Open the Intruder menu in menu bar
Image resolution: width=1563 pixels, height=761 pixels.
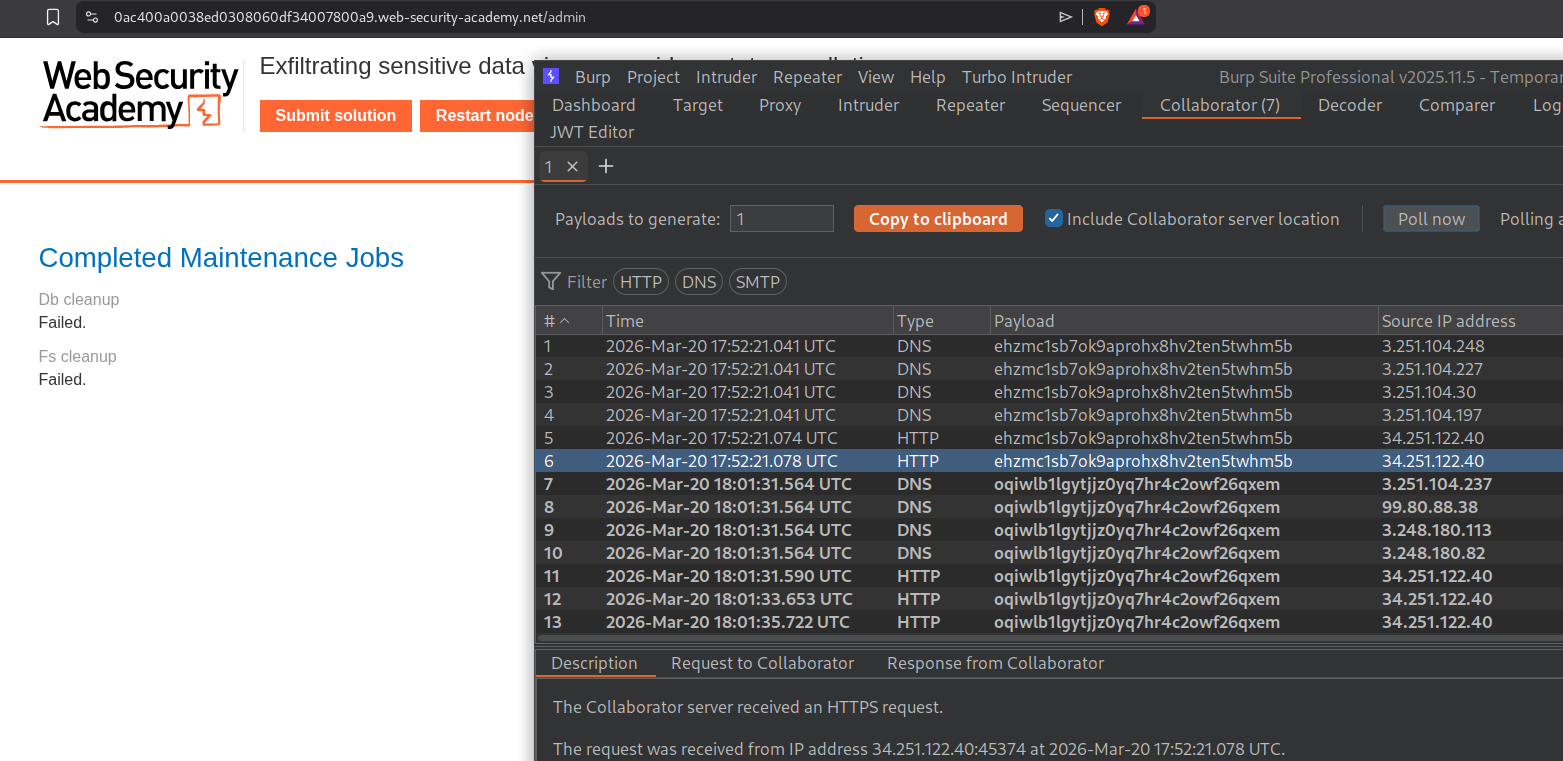(x=726, y=77)
